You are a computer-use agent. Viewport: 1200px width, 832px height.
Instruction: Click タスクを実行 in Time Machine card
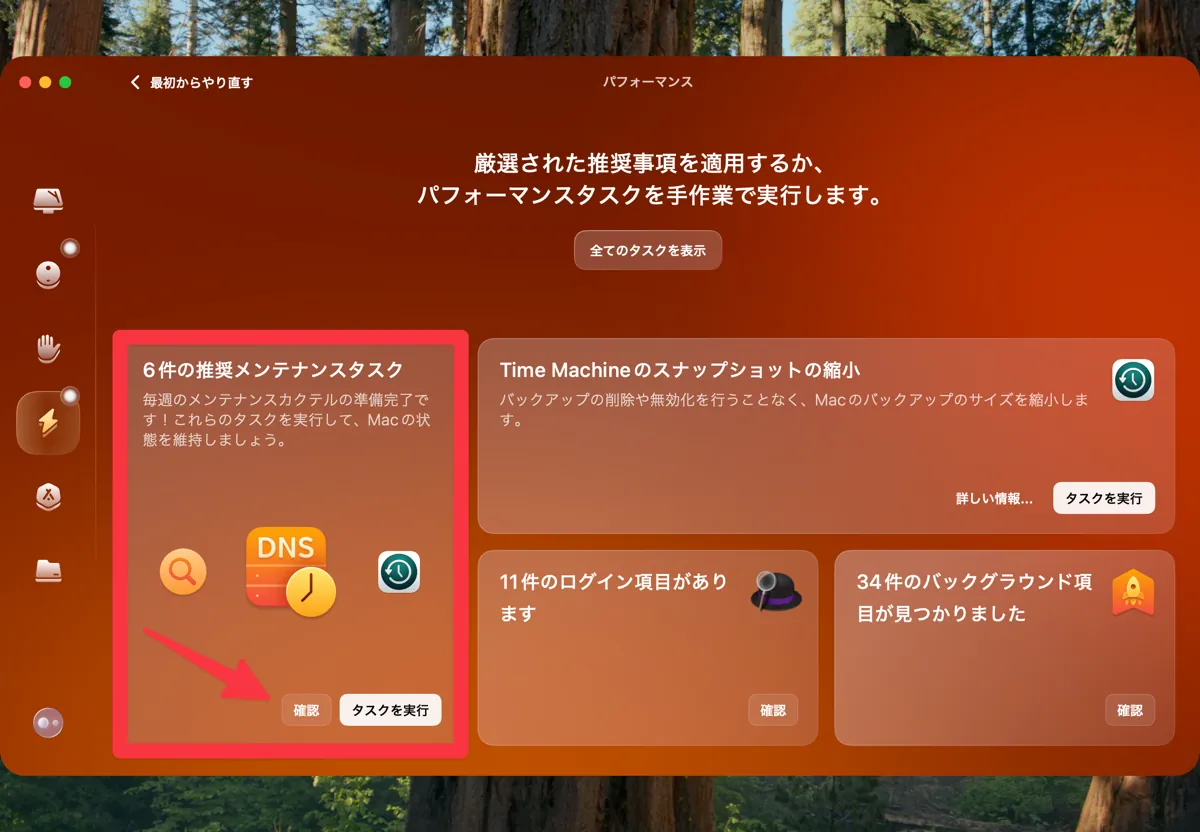click(x=1104, y=498)
